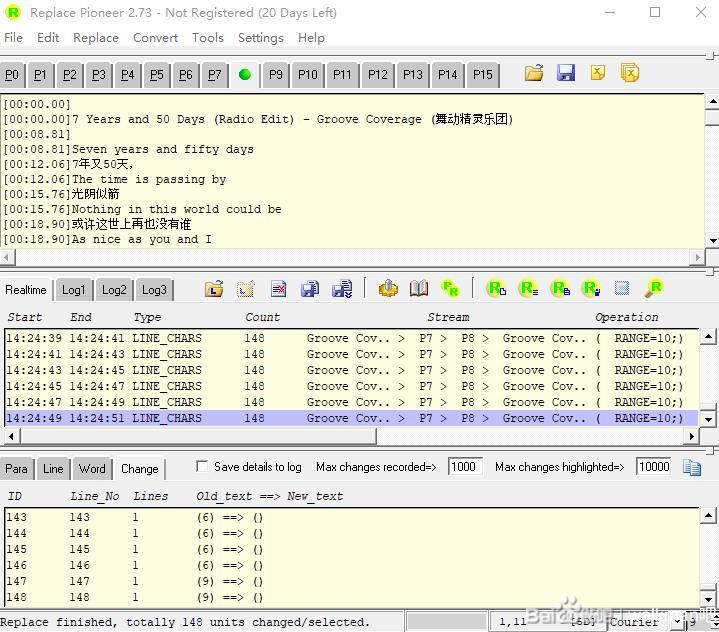Click the floppy with down-arrows save icon
719x632 pixels.
click(342, 289)
